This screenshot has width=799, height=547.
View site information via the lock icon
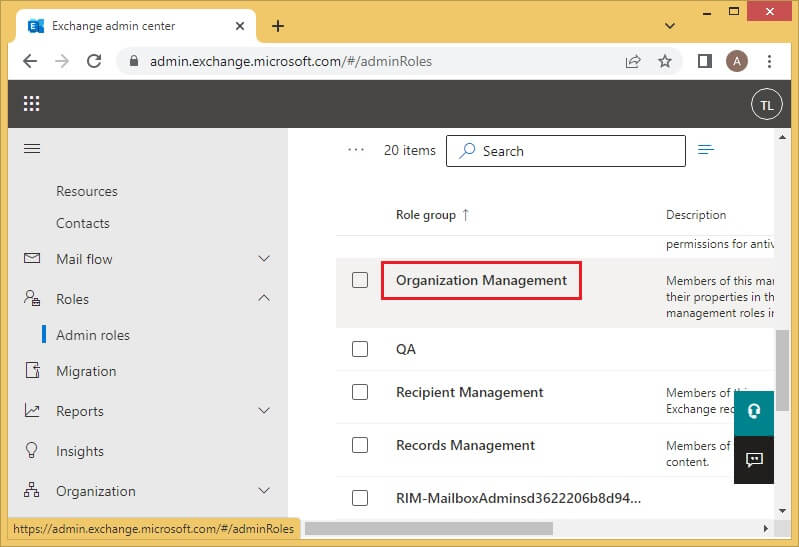(x=134, y=61)
